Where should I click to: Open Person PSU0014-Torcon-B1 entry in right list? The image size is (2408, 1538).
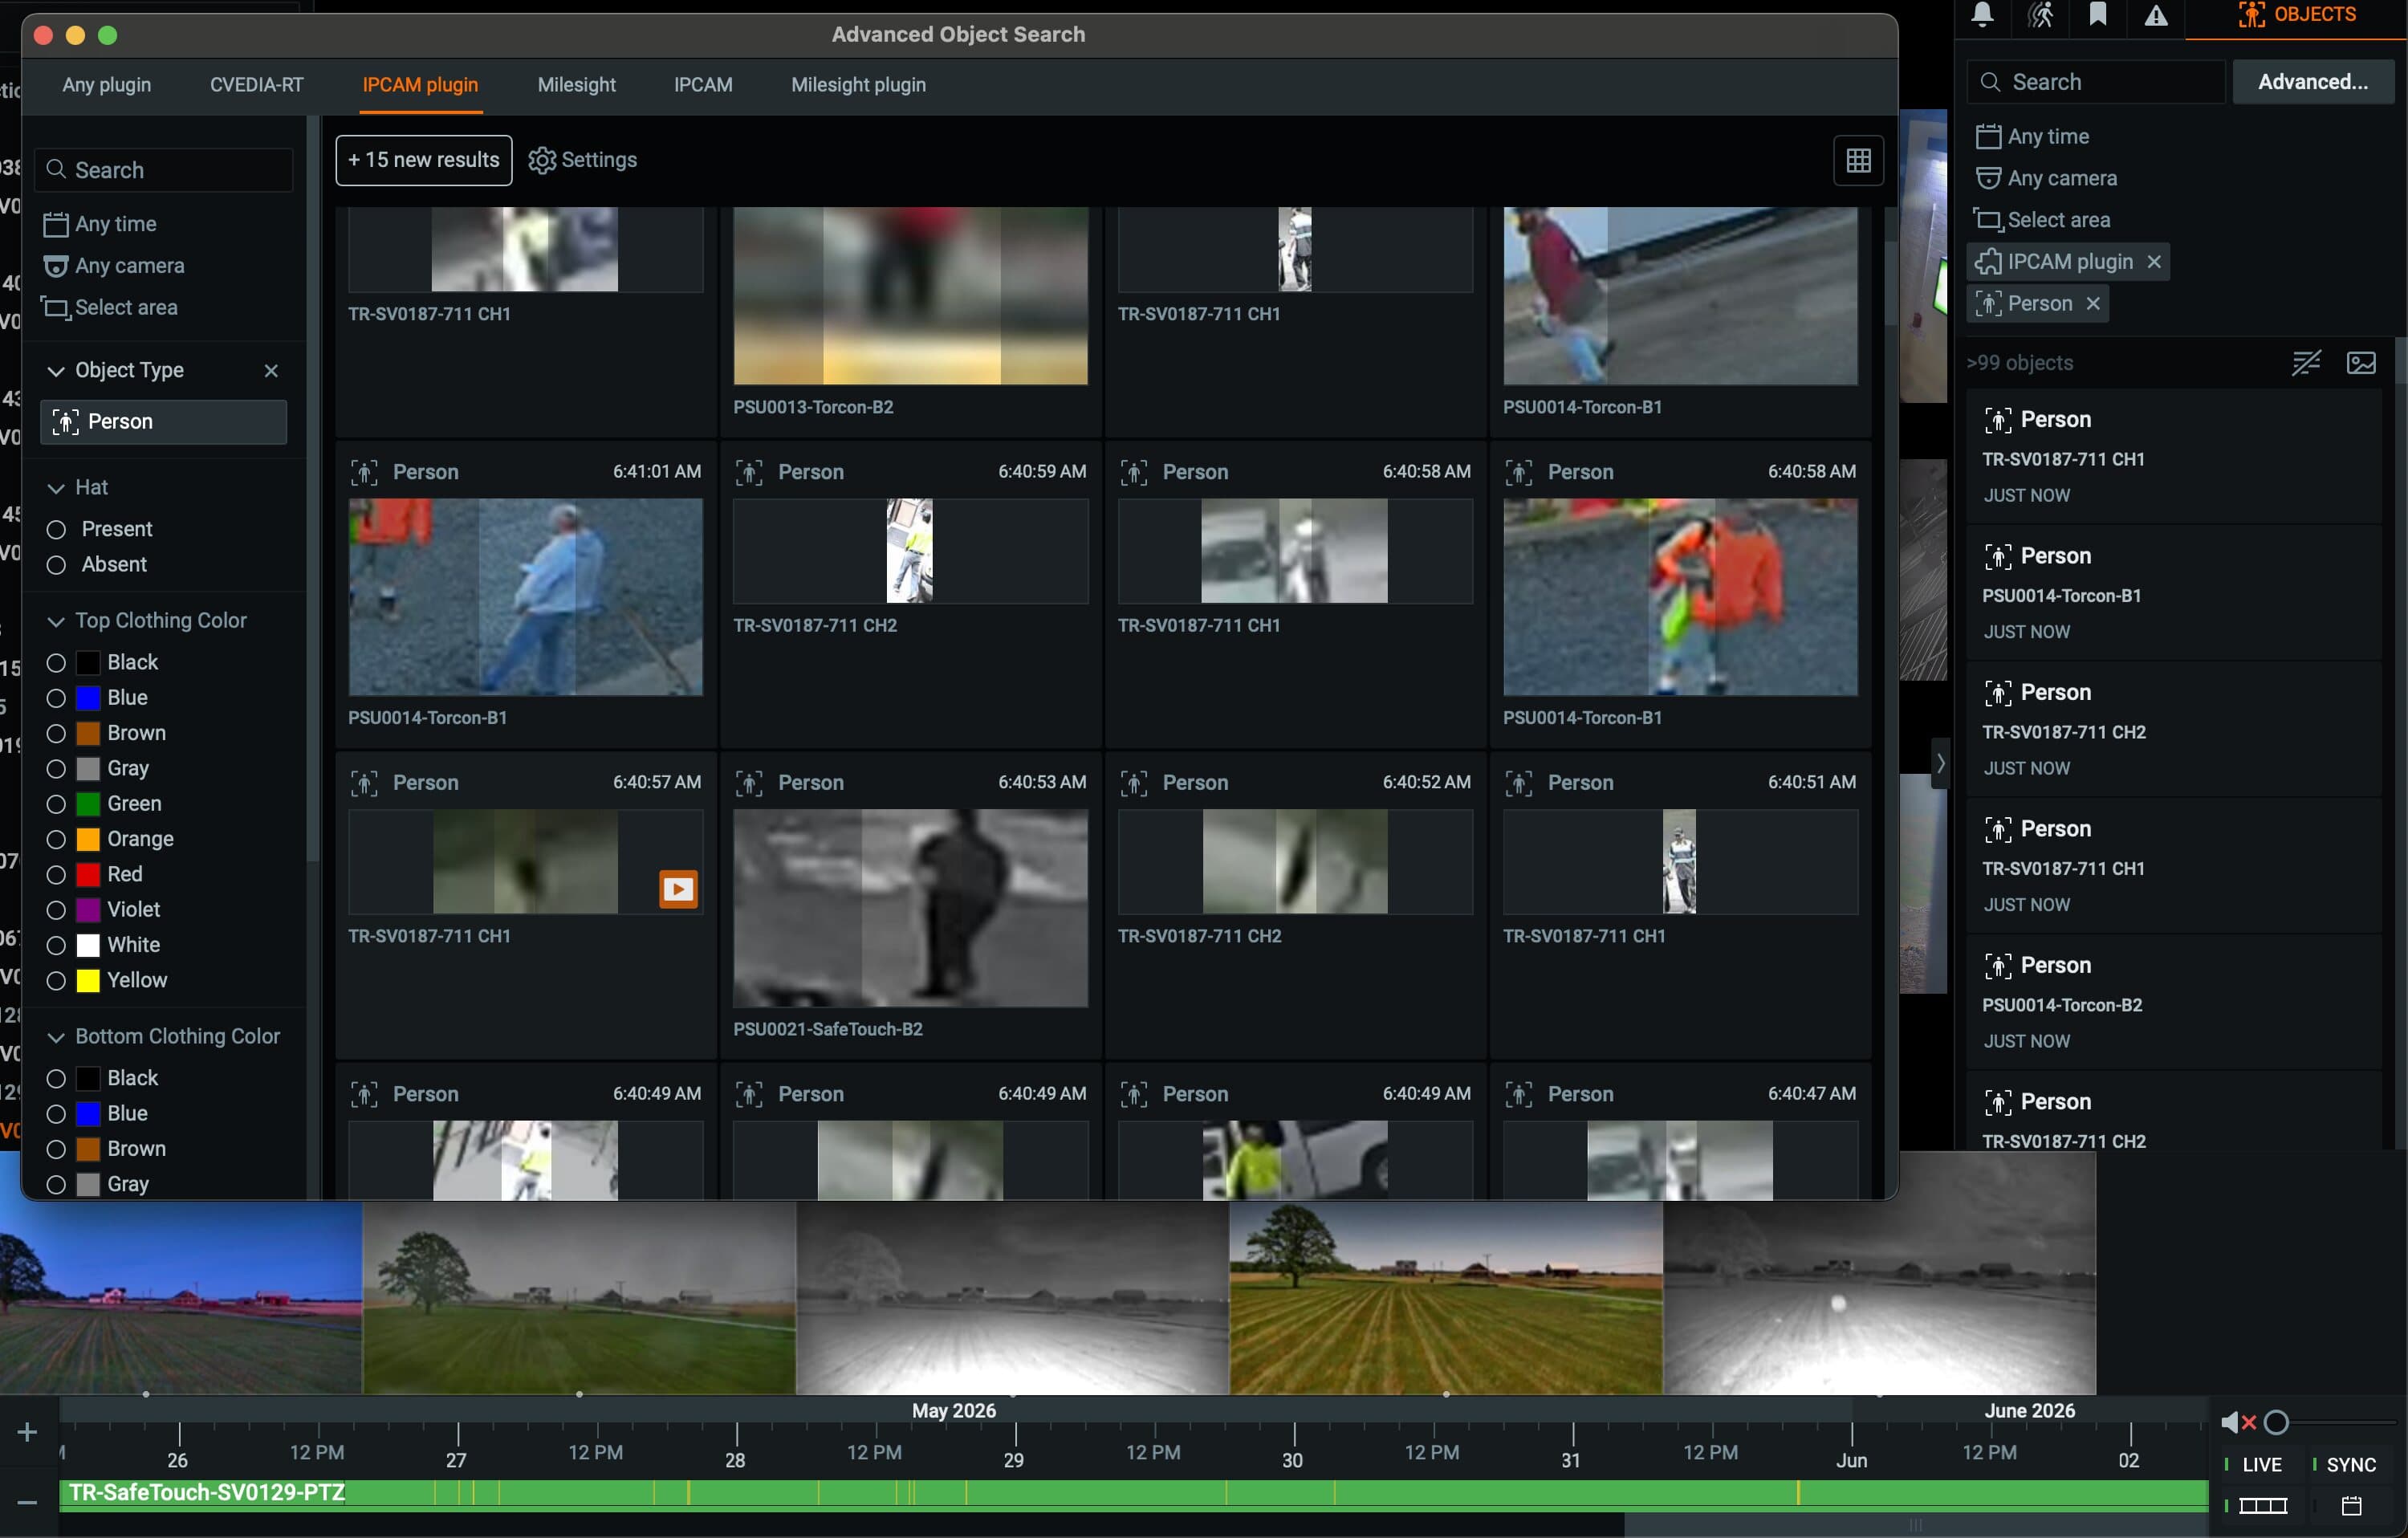tap(2174, 593)
